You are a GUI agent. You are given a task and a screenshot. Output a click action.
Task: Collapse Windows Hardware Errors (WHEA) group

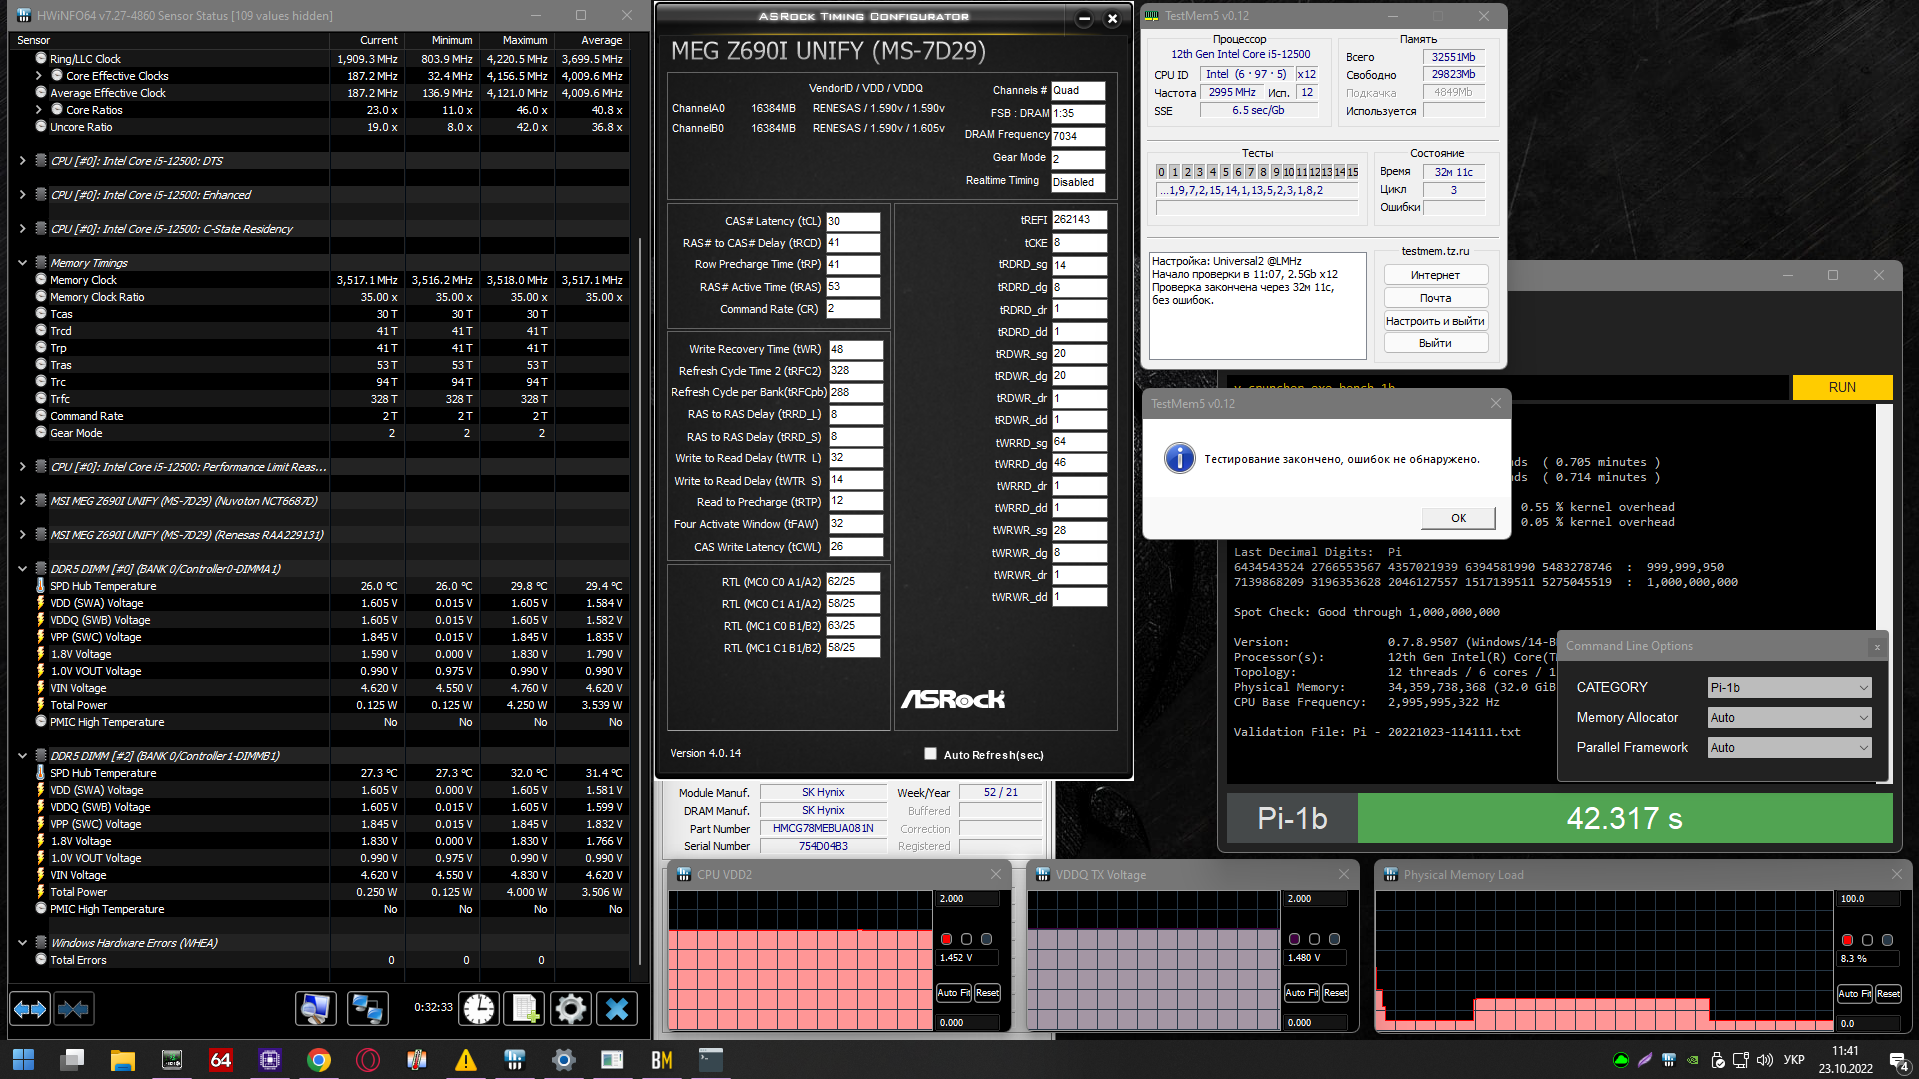[x=22, y=943]
